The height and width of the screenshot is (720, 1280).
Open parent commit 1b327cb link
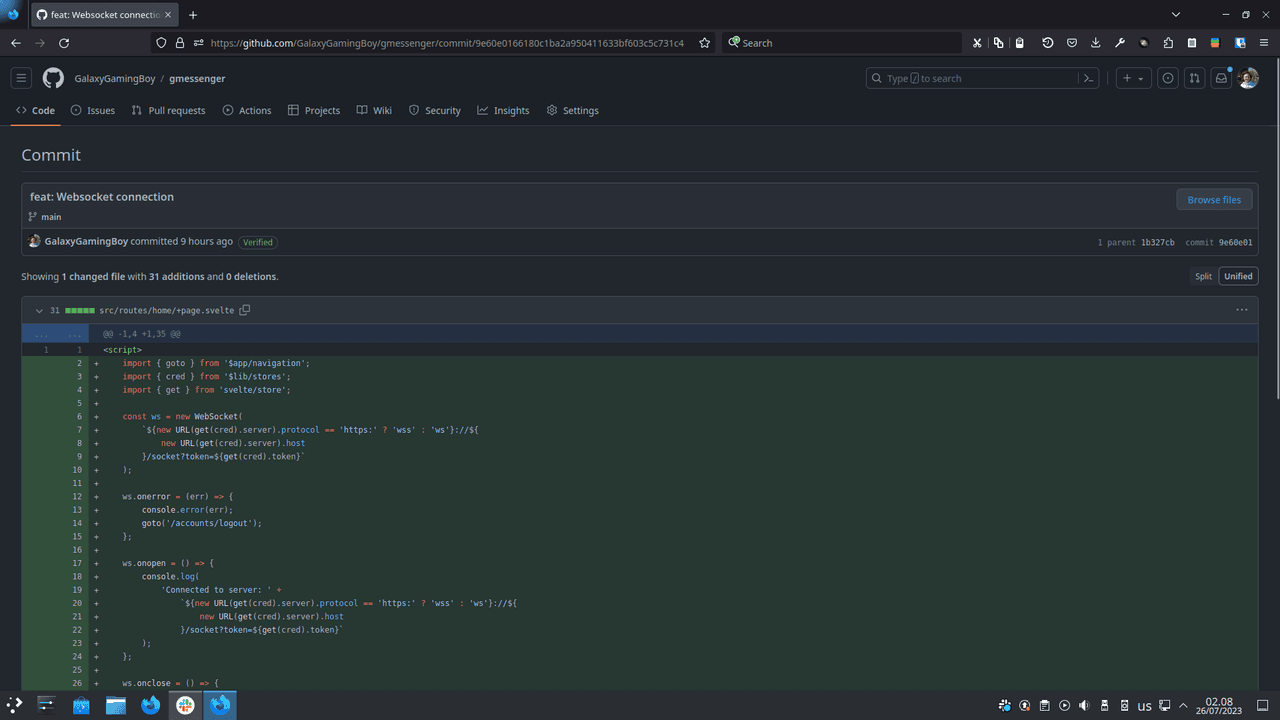(1157, 242)
